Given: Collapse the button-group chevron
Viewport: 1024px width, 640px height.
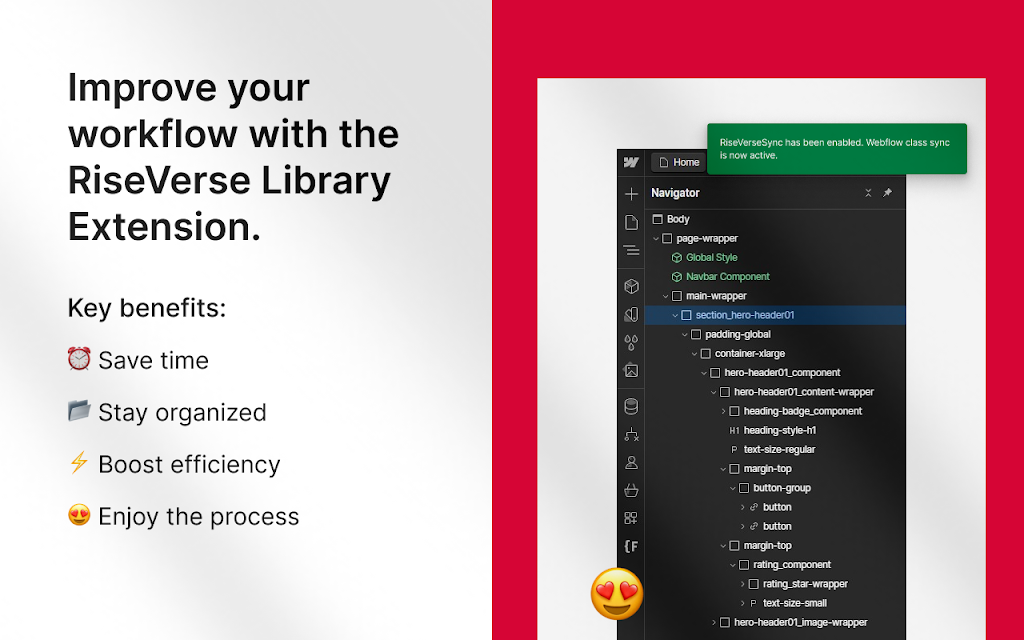Looking at the screenshot, I should coord(733,488).
